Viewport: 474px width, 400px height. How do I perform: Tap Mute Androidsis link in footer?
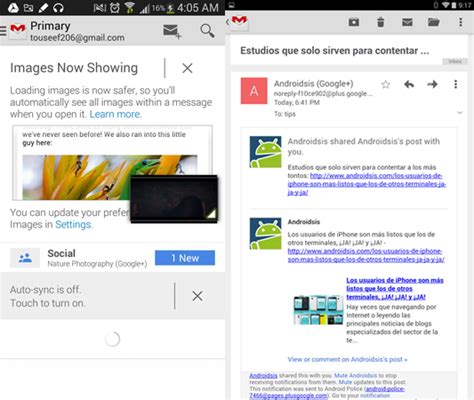point(356,375)
